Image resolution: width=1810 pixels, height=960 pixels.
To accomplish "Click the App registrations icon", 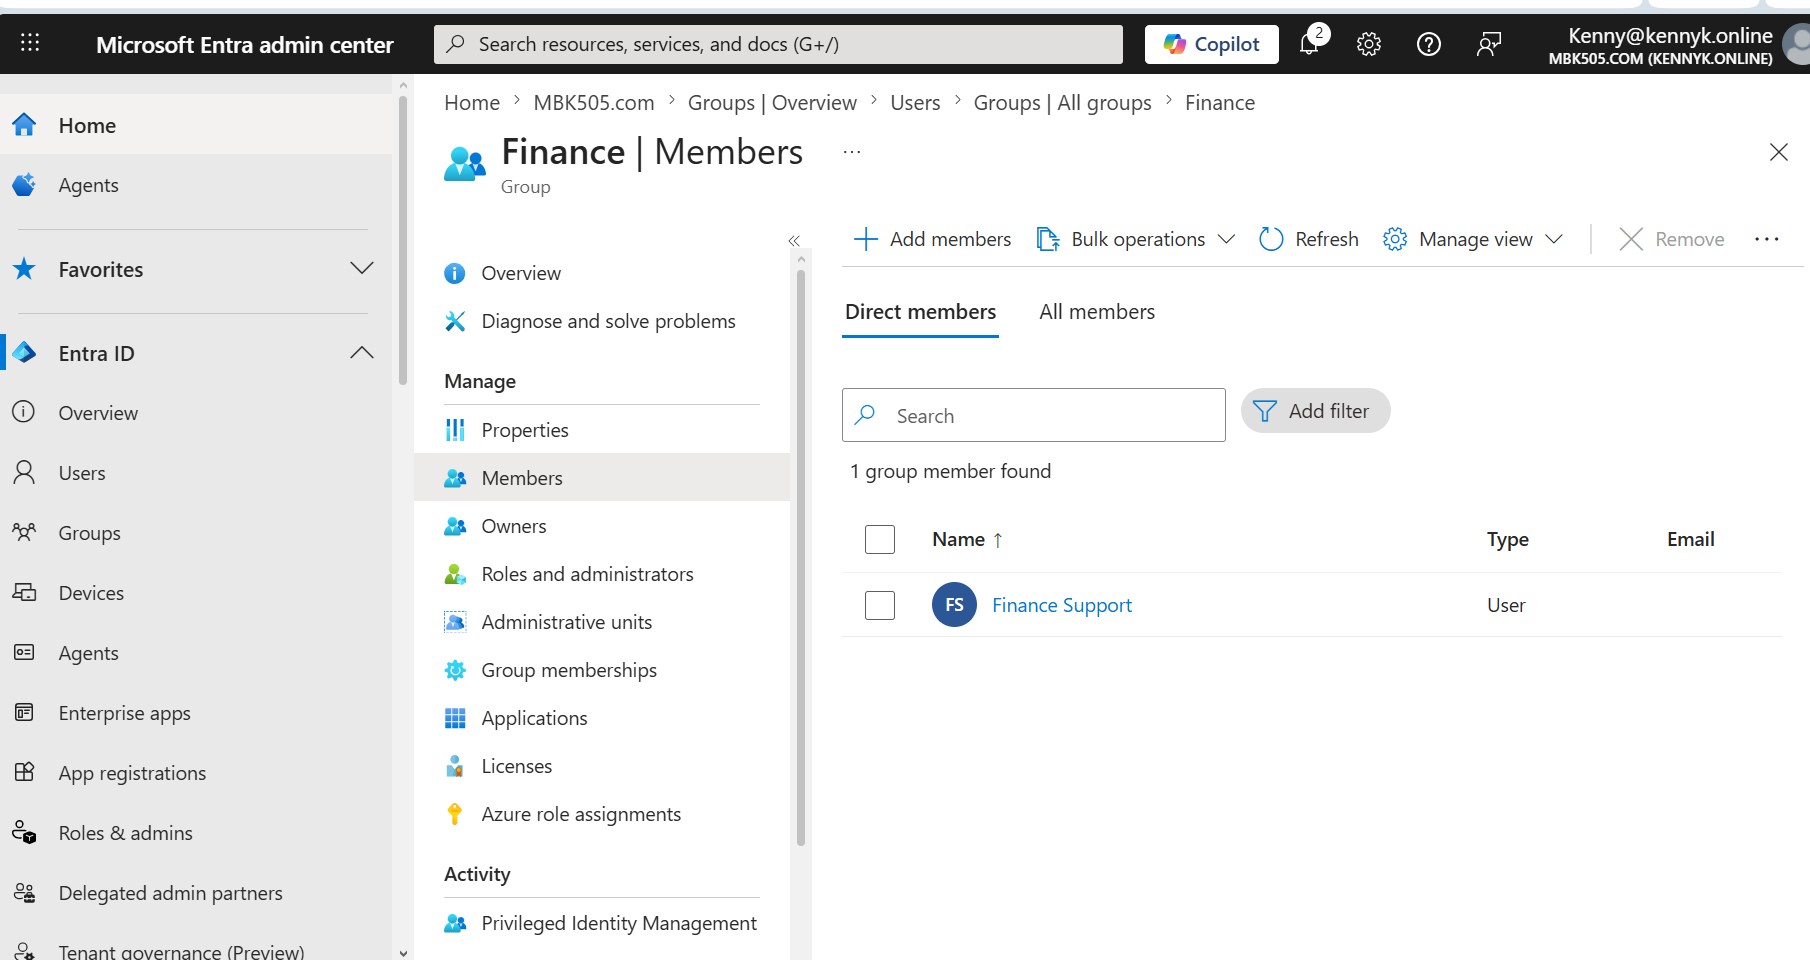I will click(24, 772).
